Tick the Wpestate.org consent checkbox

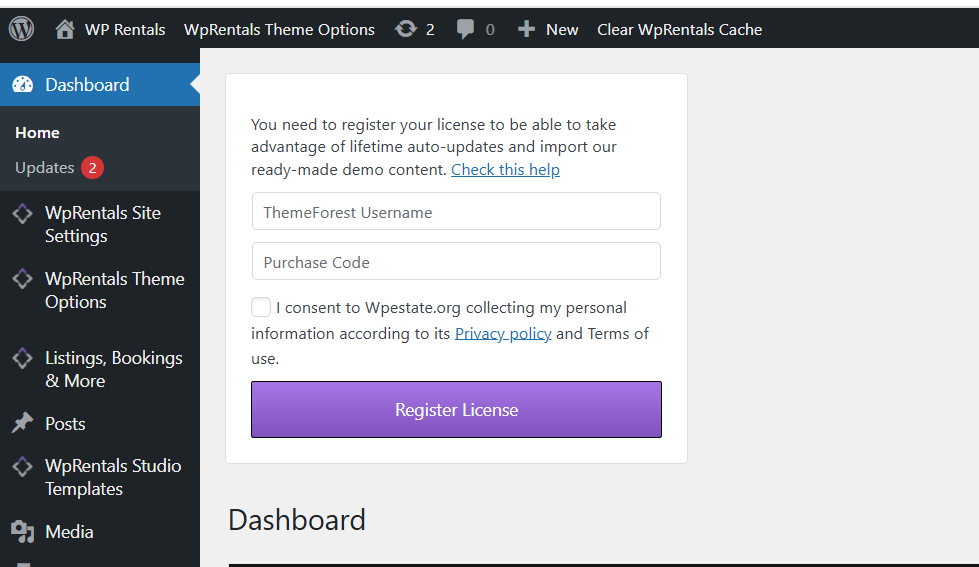(261, 307)
